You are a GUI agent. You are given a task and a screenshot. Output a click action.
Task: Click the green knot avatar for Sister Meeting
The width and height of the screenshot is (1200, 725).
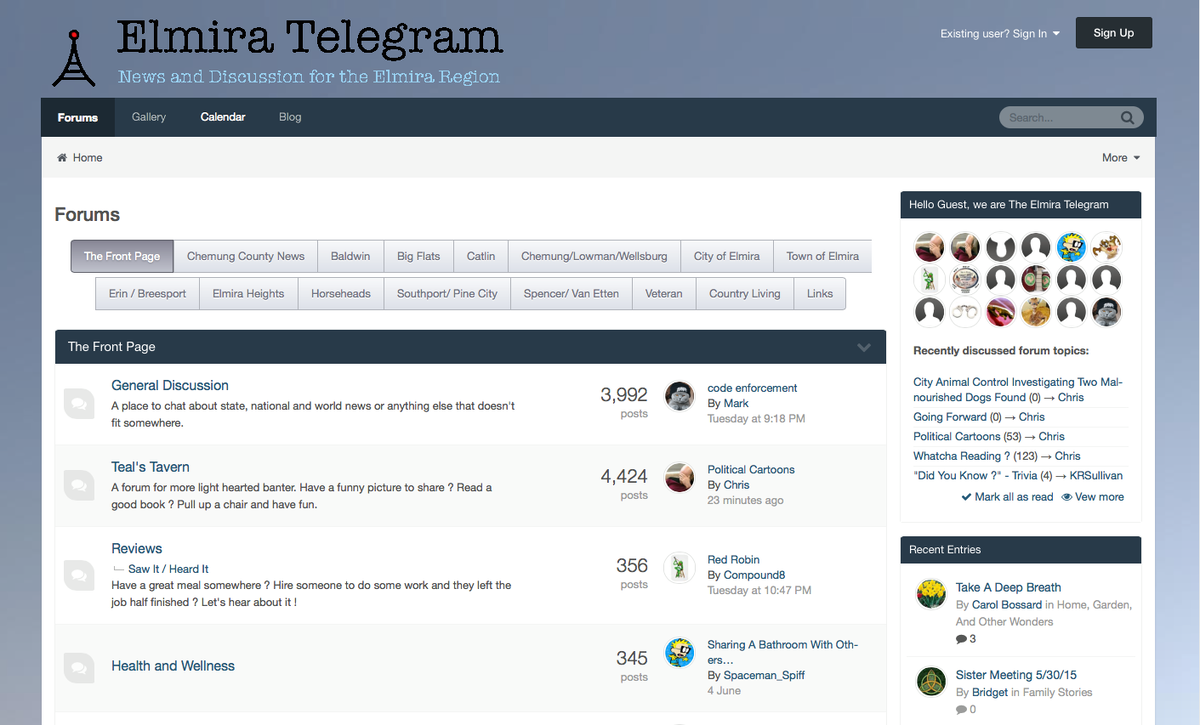931,681
